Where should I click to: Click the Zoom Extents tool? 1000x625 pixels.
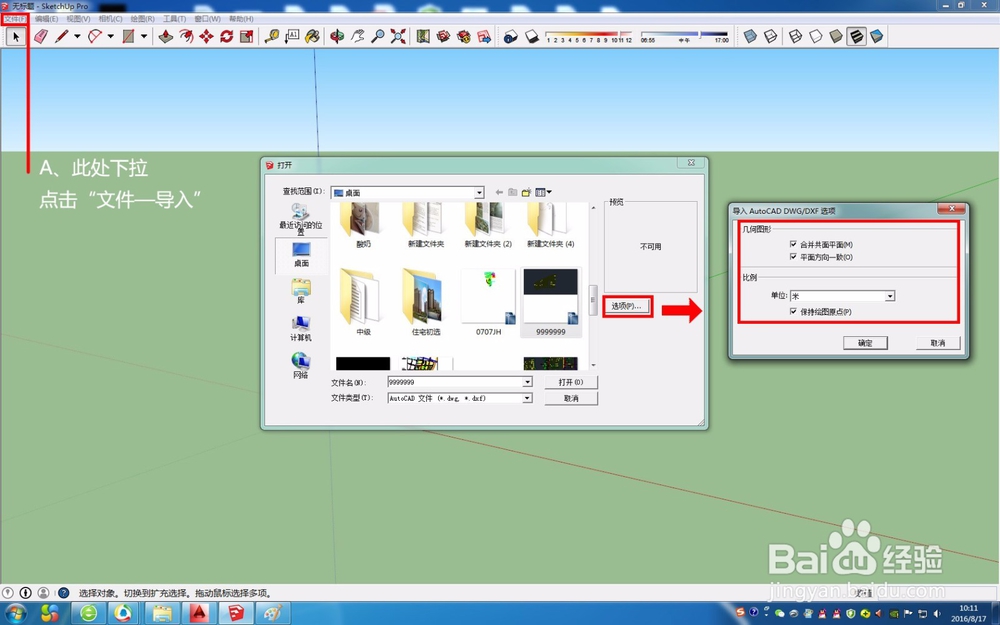pyautogui.click(x=399, y=36)
